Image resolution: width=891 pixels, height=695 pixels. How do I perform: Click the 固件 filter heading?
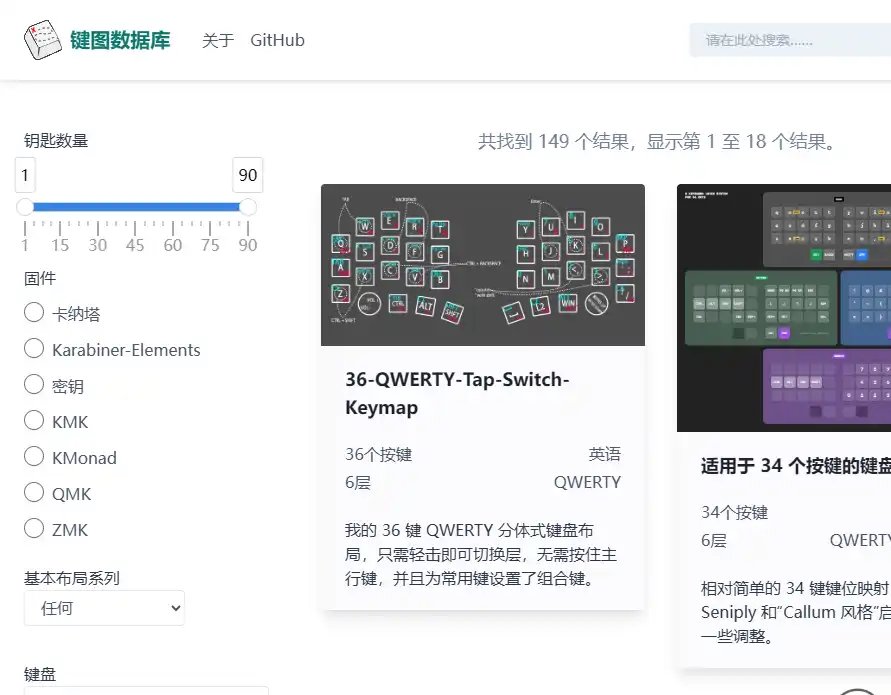[x=40, y=278]
